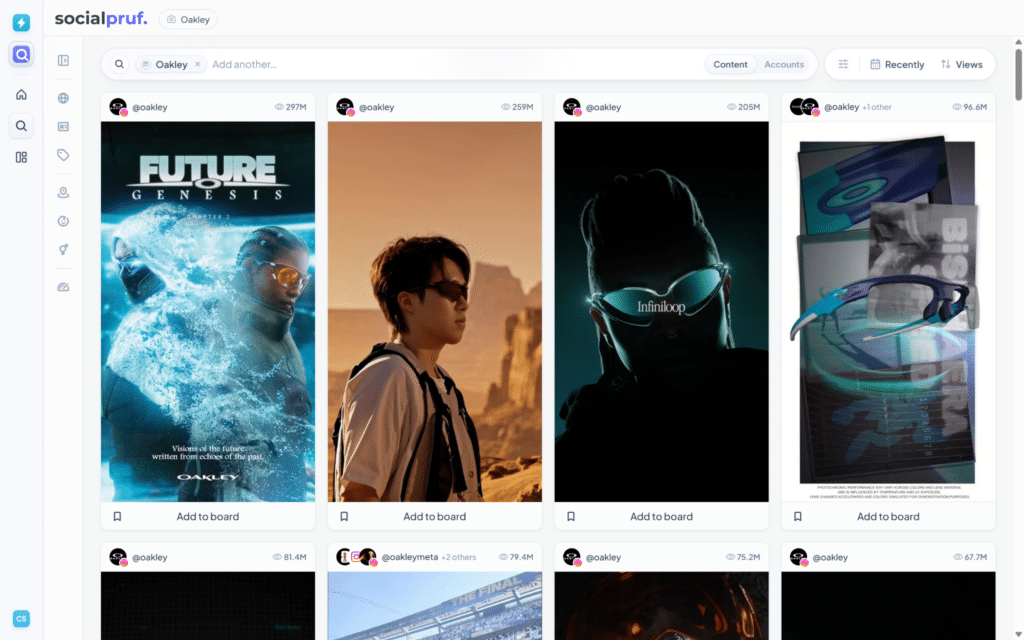Viewport: 1024px width, 640px height.
Task: Switch to the Content tab
Action: coord(730,65)
